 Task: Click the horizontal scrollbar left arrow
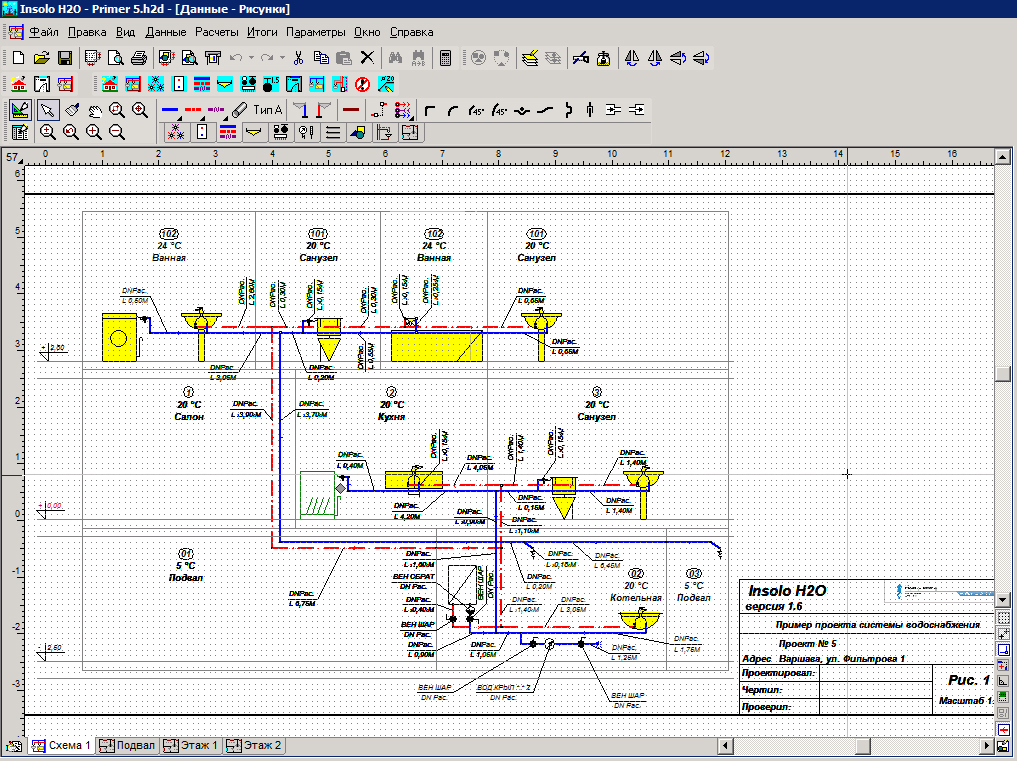pos(726,746)
